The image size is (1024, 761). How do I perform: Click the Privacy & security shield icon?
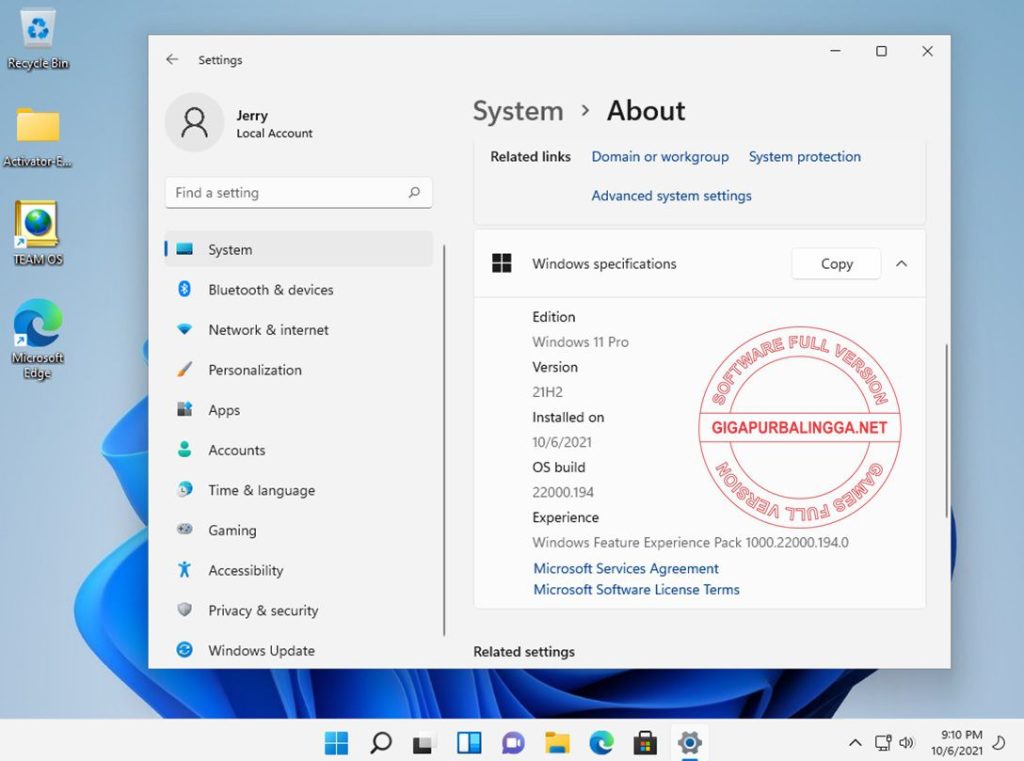(x=185, y=609)
